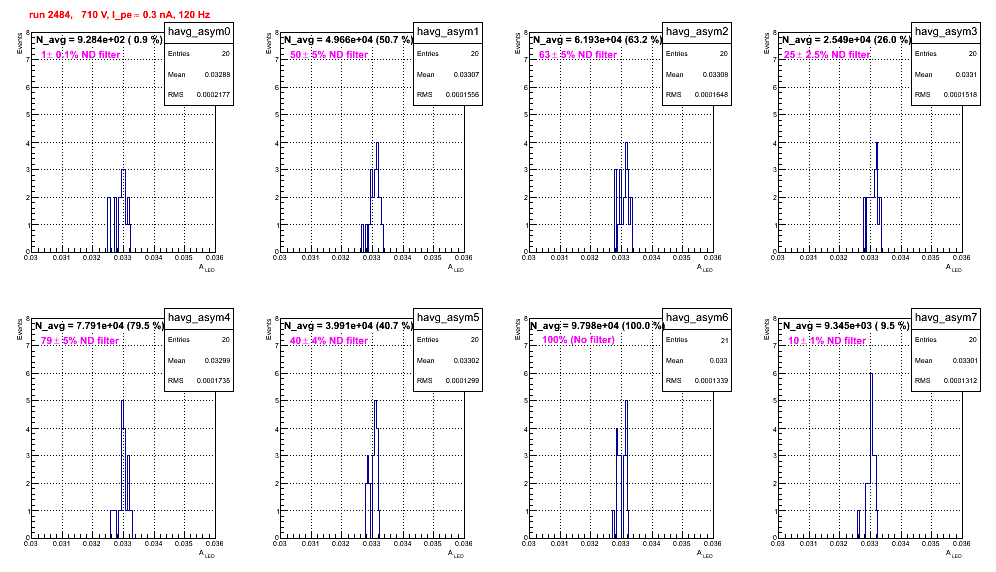Click the magenta 25± 2.5% ND filter label
This screenshot has height=572, width=996.
coord(827,55)
